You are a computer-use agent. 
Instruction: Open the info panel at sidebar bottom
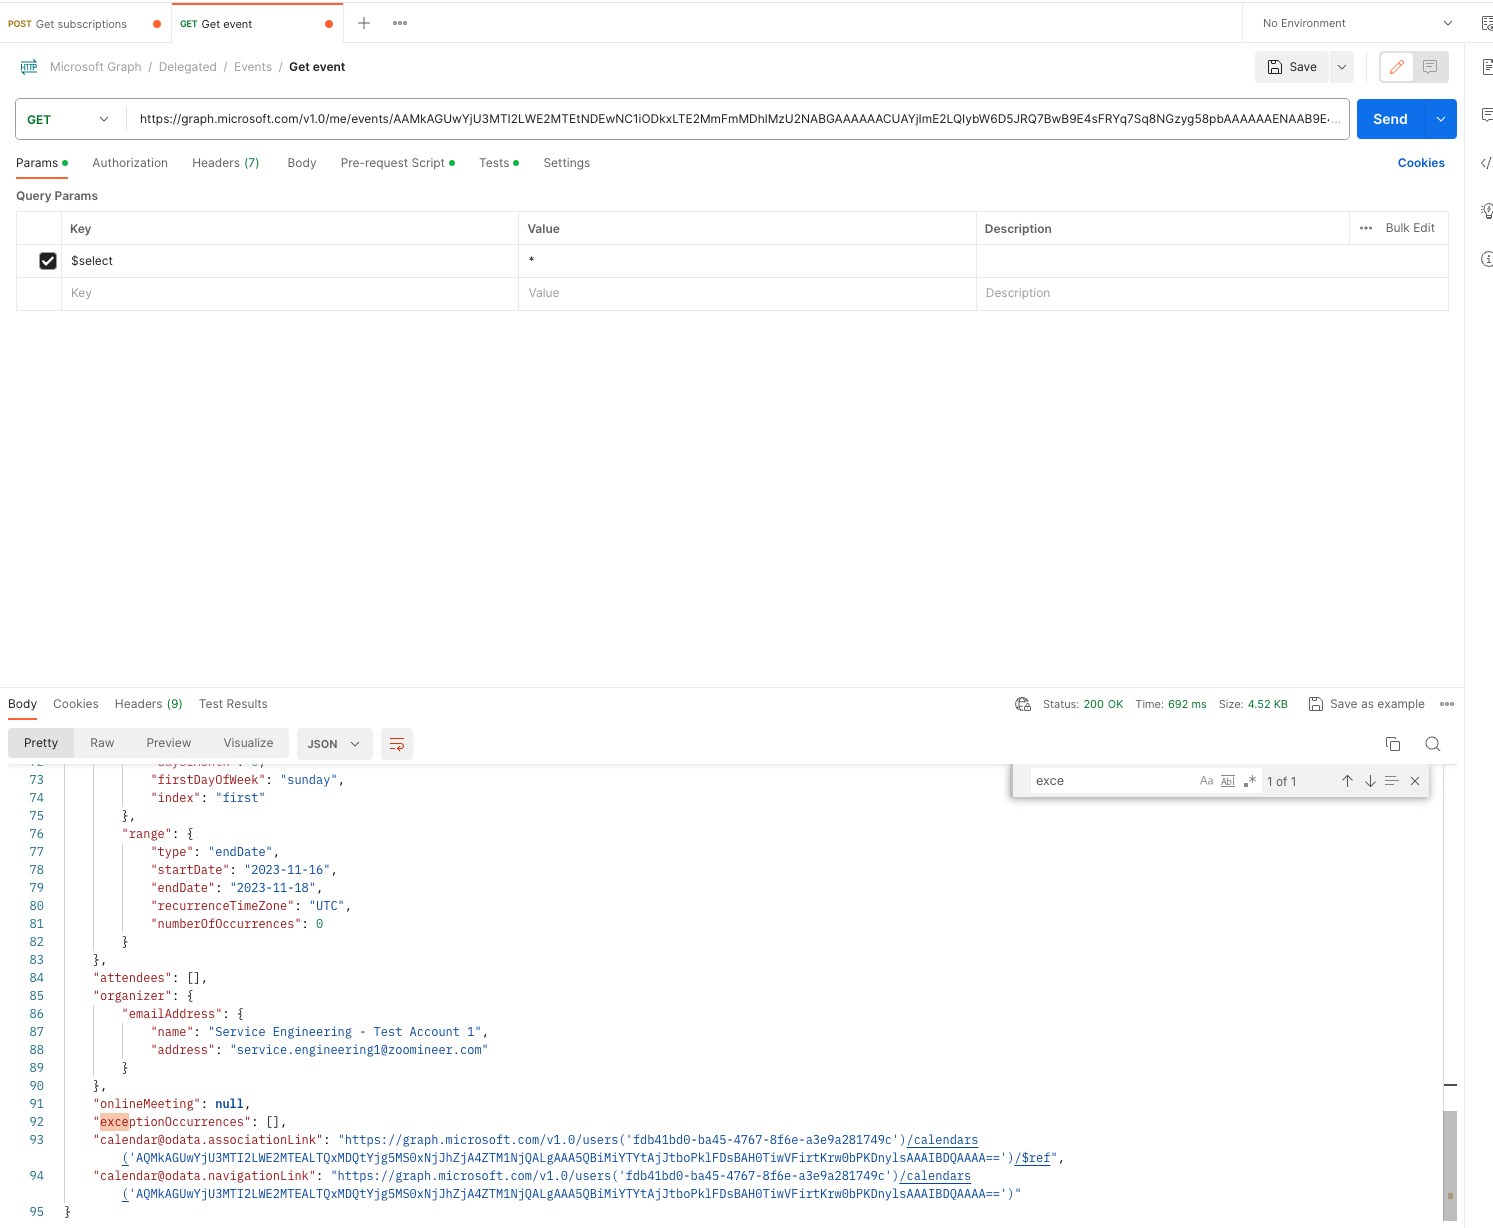[1487, 259]
